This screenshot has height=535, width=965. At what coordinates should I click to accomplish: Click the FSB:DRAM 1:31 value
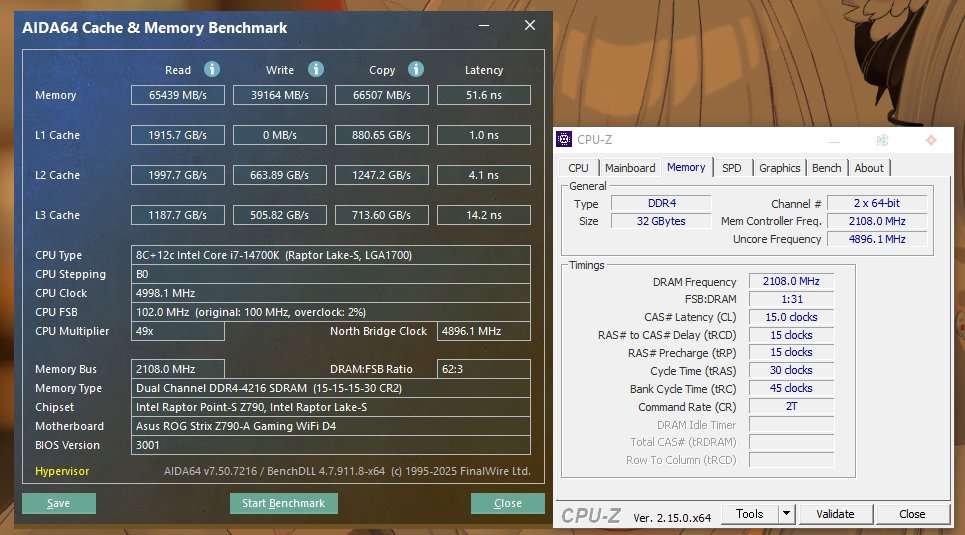click(x=791, y=299)
